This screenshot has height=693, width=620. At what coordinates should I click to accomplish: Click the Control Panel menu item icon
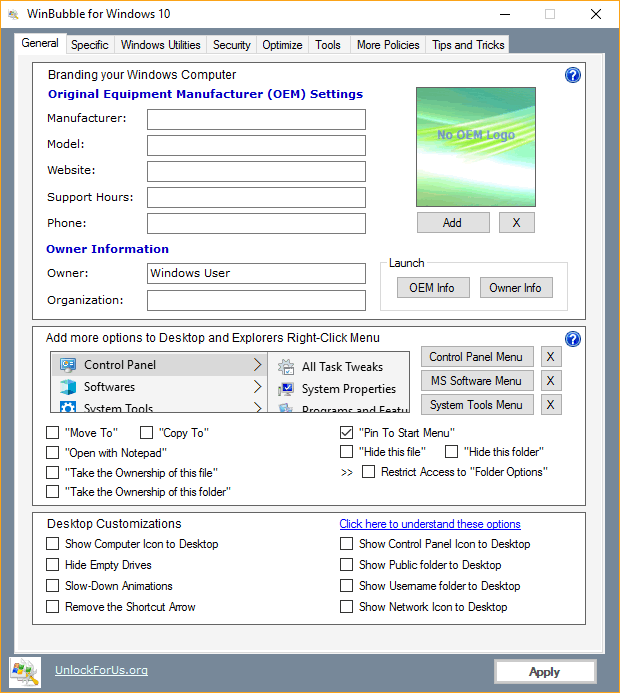(68, 365)
